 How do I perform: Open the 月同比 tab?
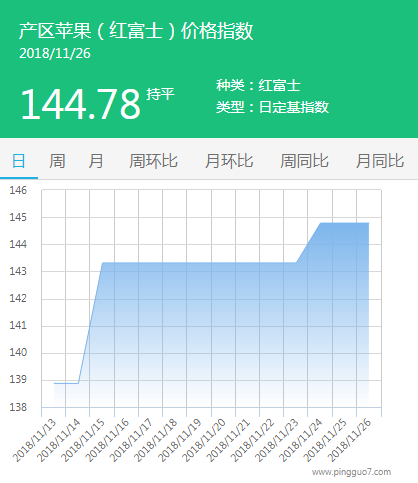pyautogui.click(x=380, y=161)
